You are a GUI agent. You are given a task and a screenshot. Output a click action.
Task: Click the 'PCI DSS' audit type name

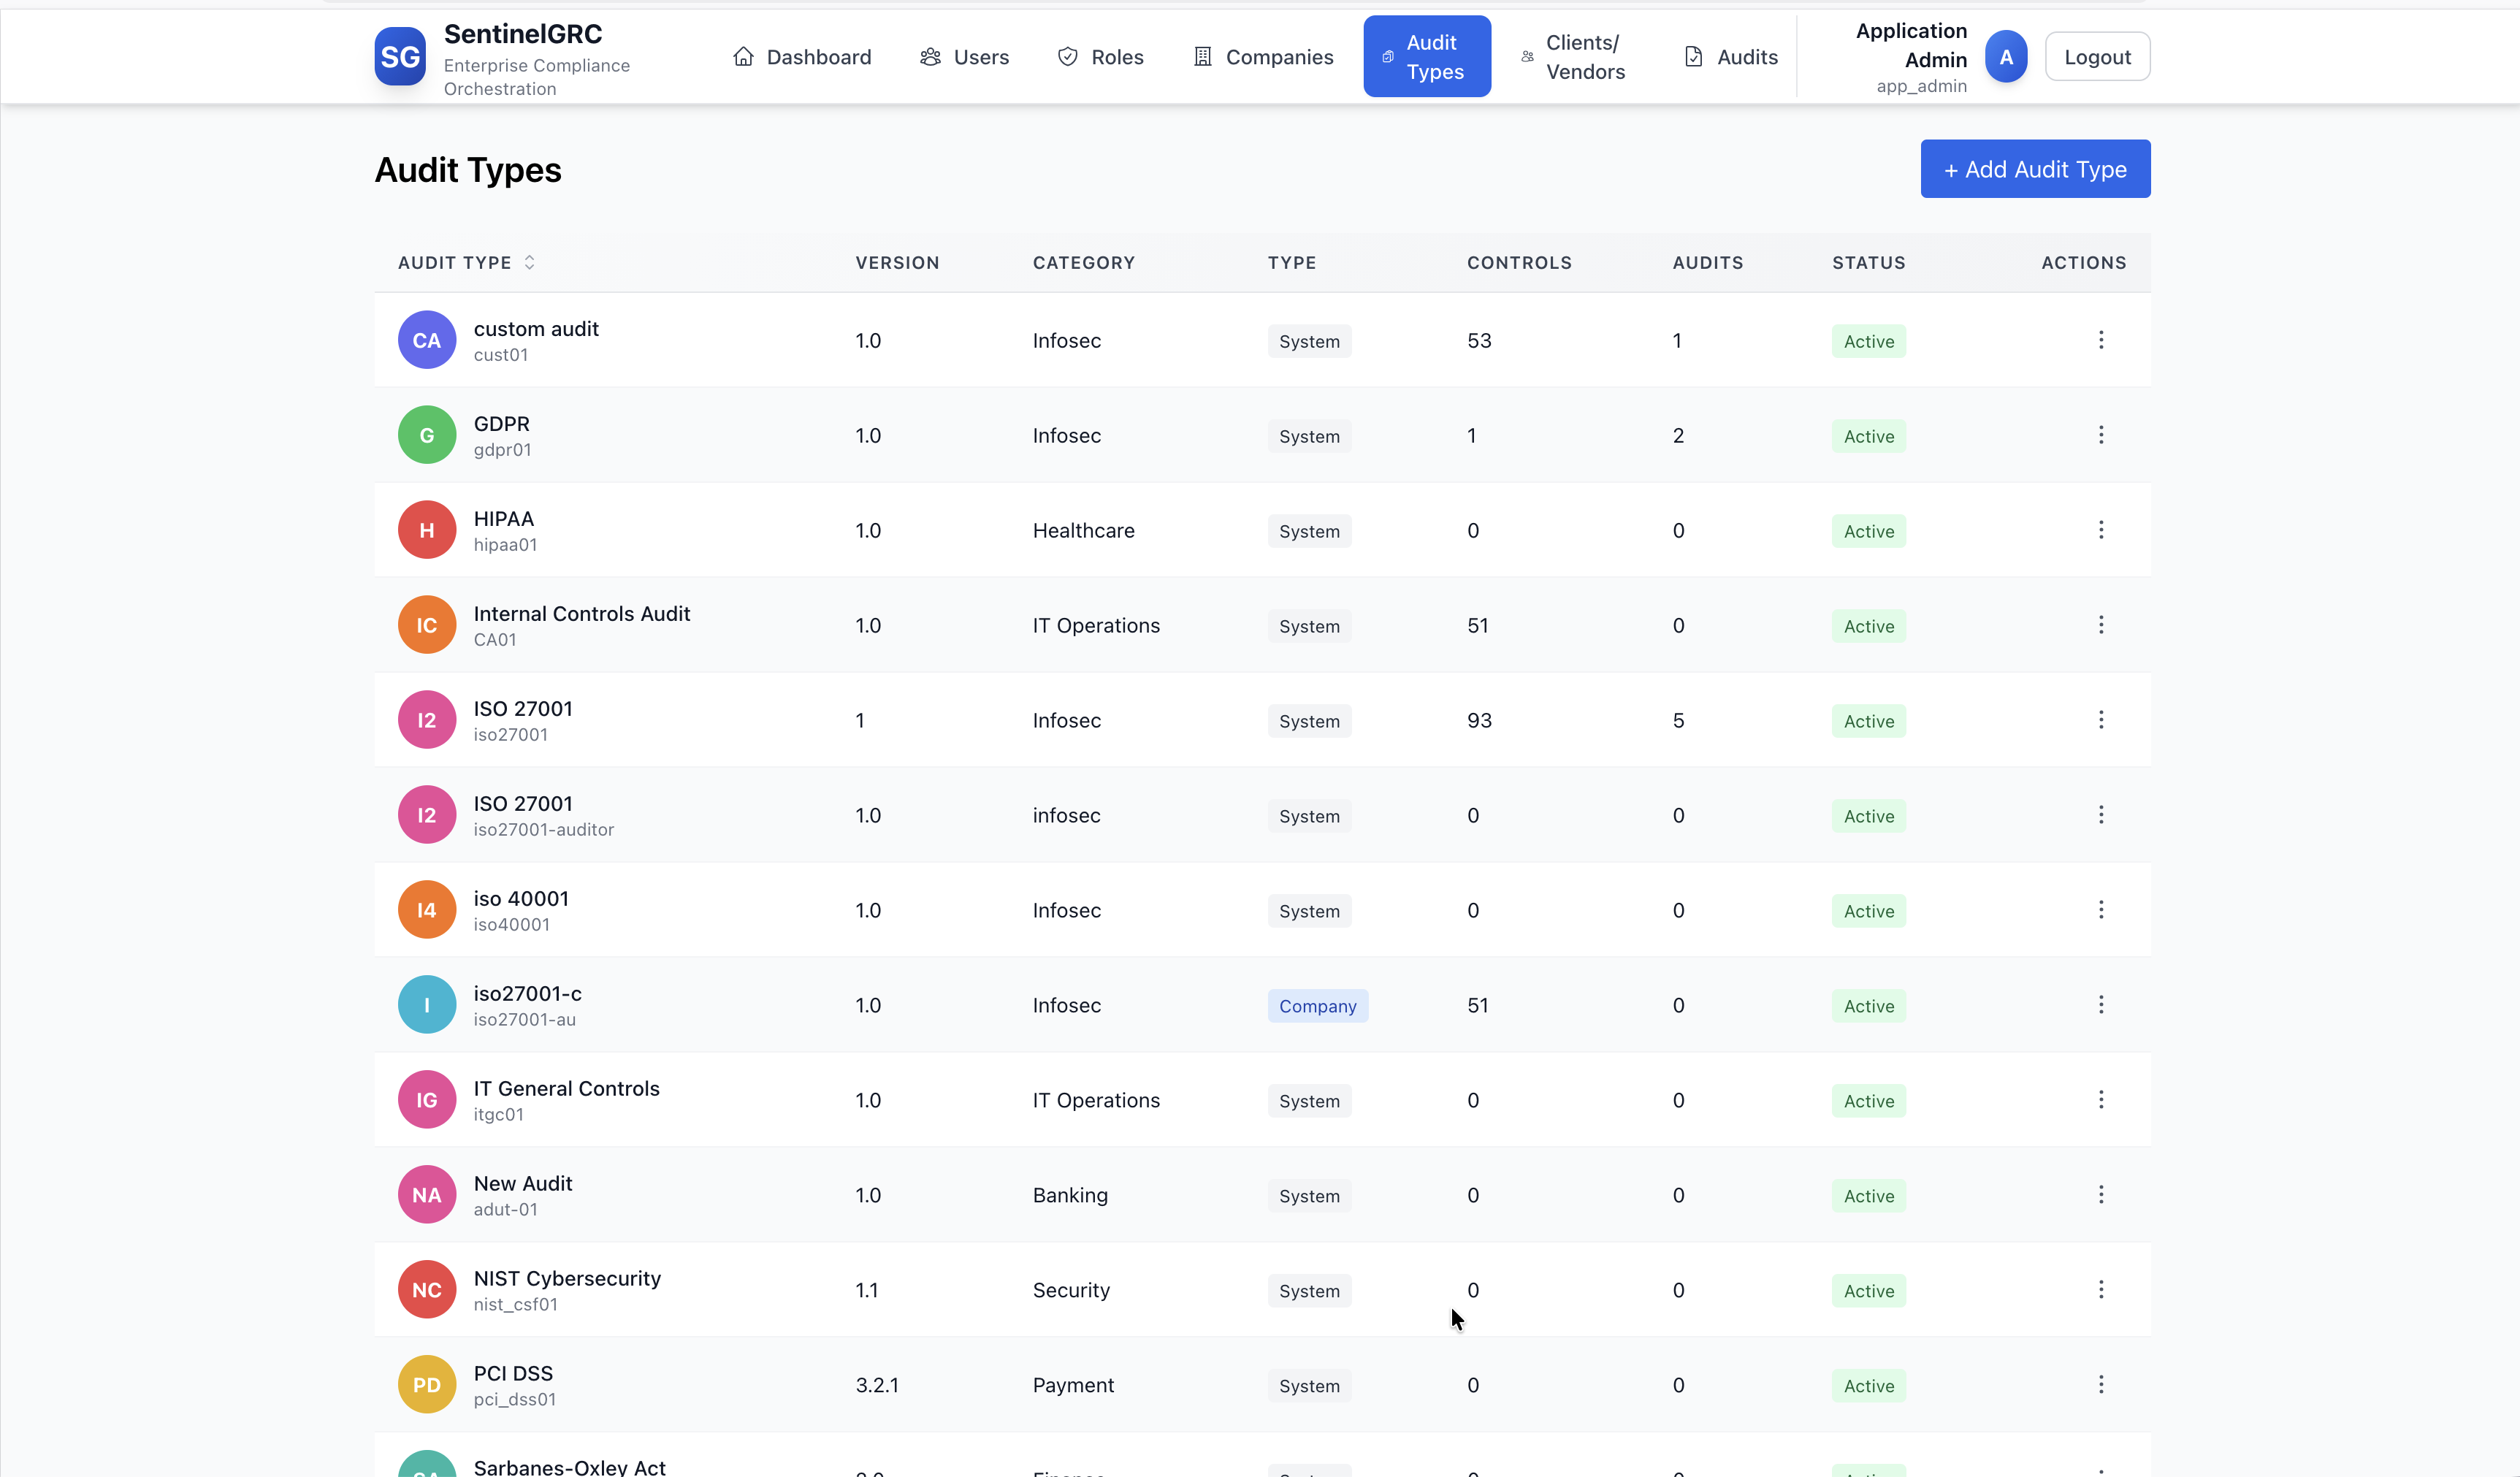(x=513, y=1374)
